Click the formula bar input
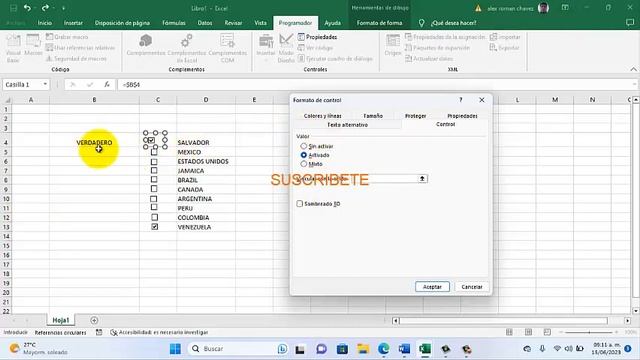The image size is (640, 360). [x=378, y=84]
